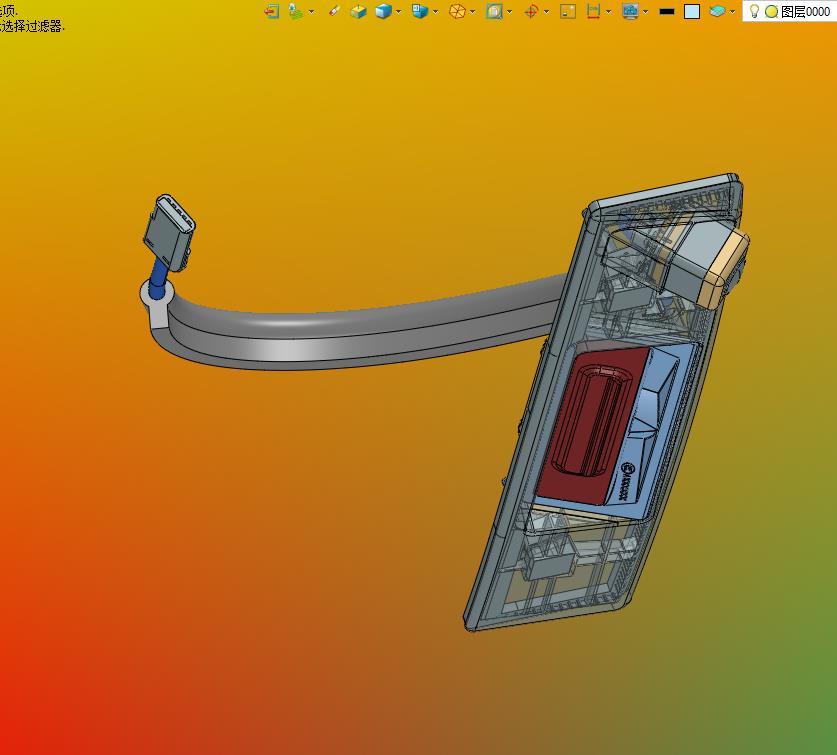
Task: Click the red crosshair target icon
Action: point(531,11)
